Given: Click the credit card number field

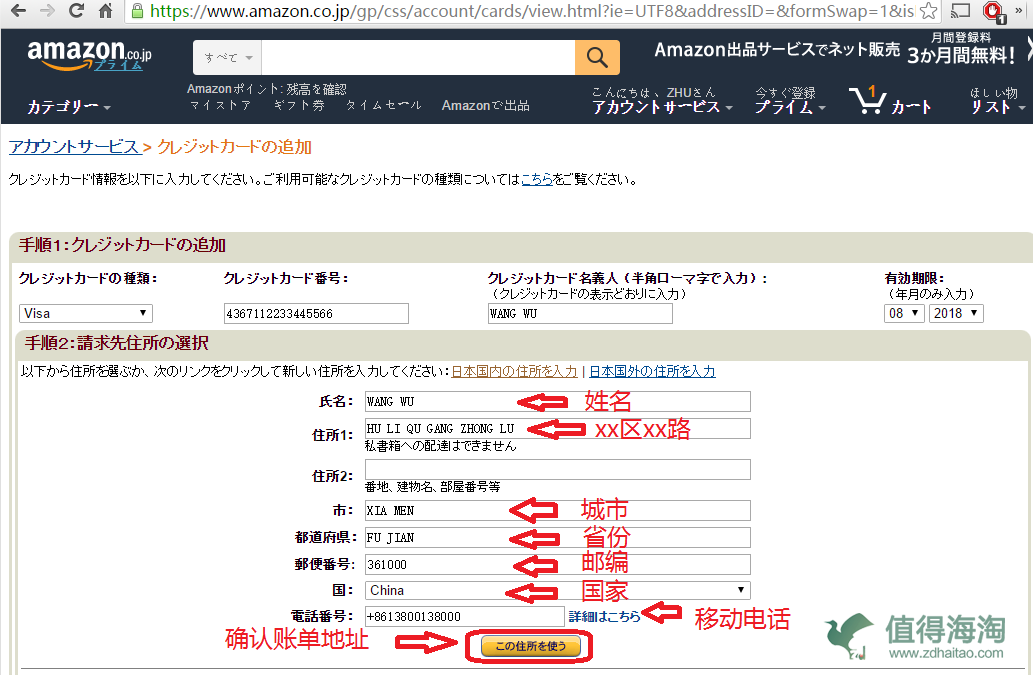Looking at the screenshot, I should tap(316, 313).
